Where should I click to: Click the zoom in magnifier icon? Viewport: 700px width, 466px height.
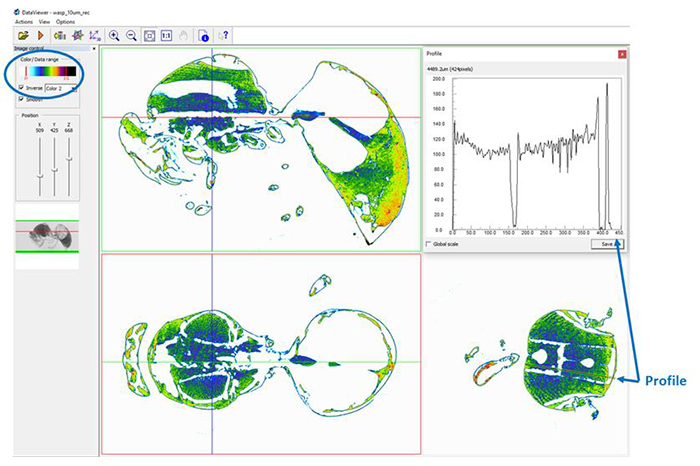(115, 35)
